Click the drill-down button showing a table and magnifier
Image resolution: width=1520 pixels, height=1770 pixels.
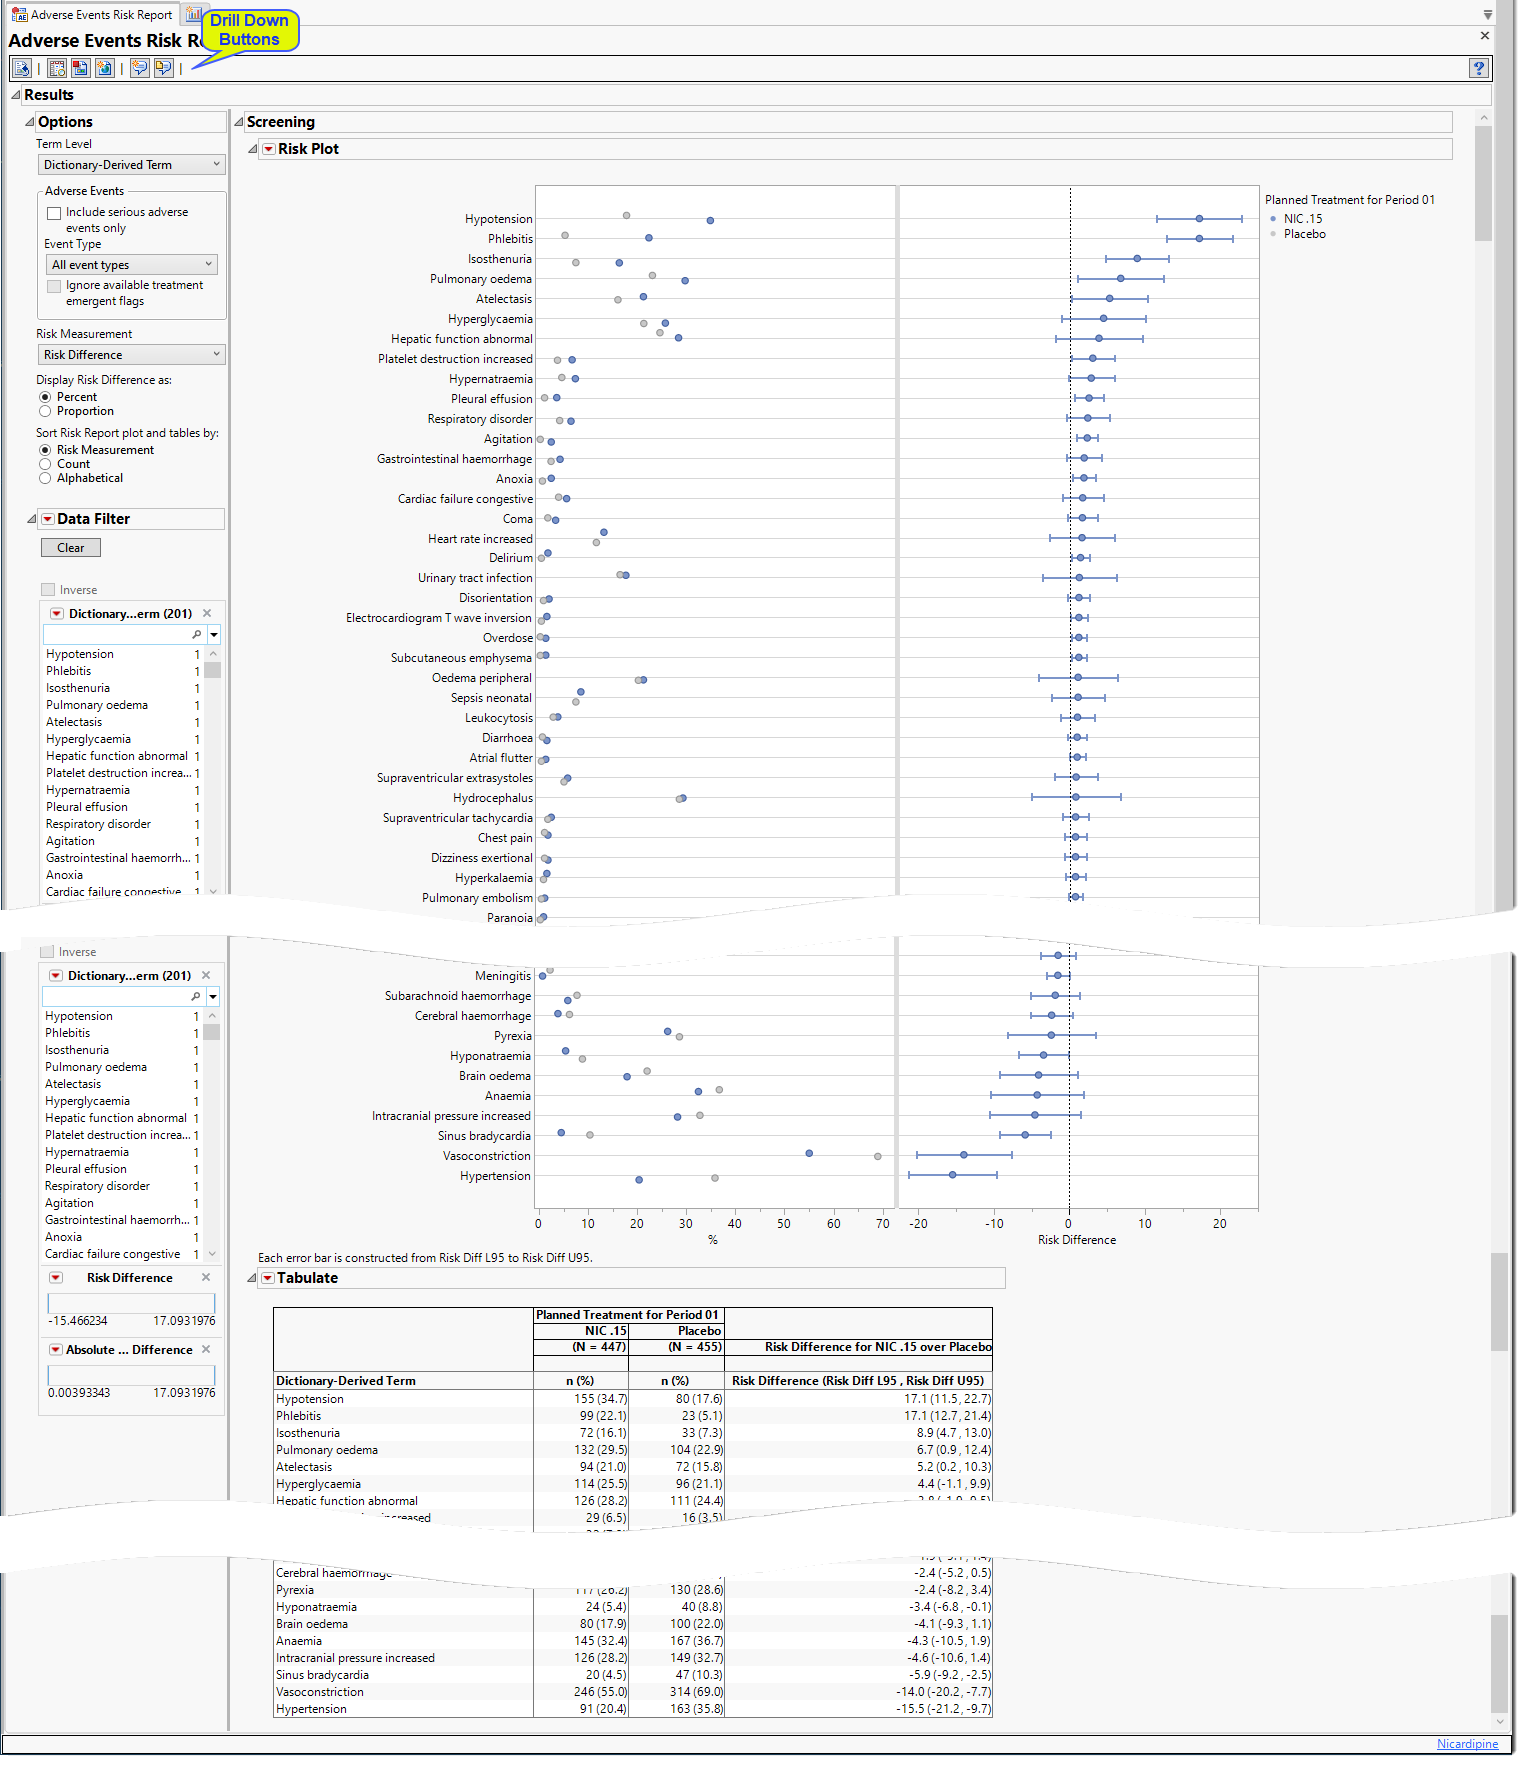click(57, 68)
